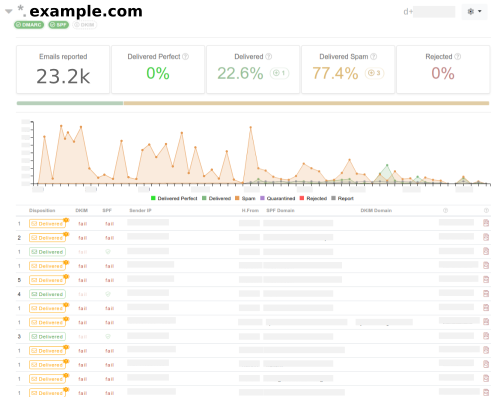Expand the +1 sources badge under Delivered
This screenshot has width=500, height=397.
[279, 73]
